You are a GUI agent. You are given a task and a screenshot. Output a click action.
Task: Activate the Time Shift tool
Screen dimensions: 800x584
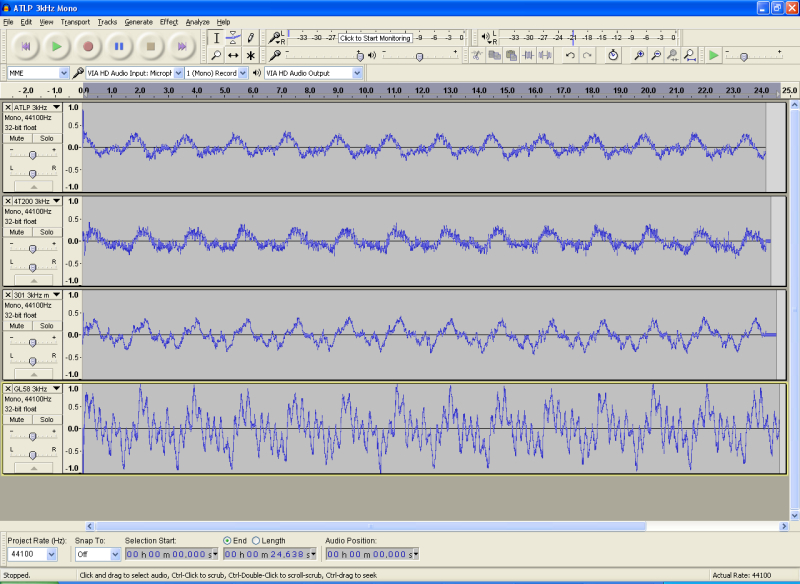pos(233,55)
